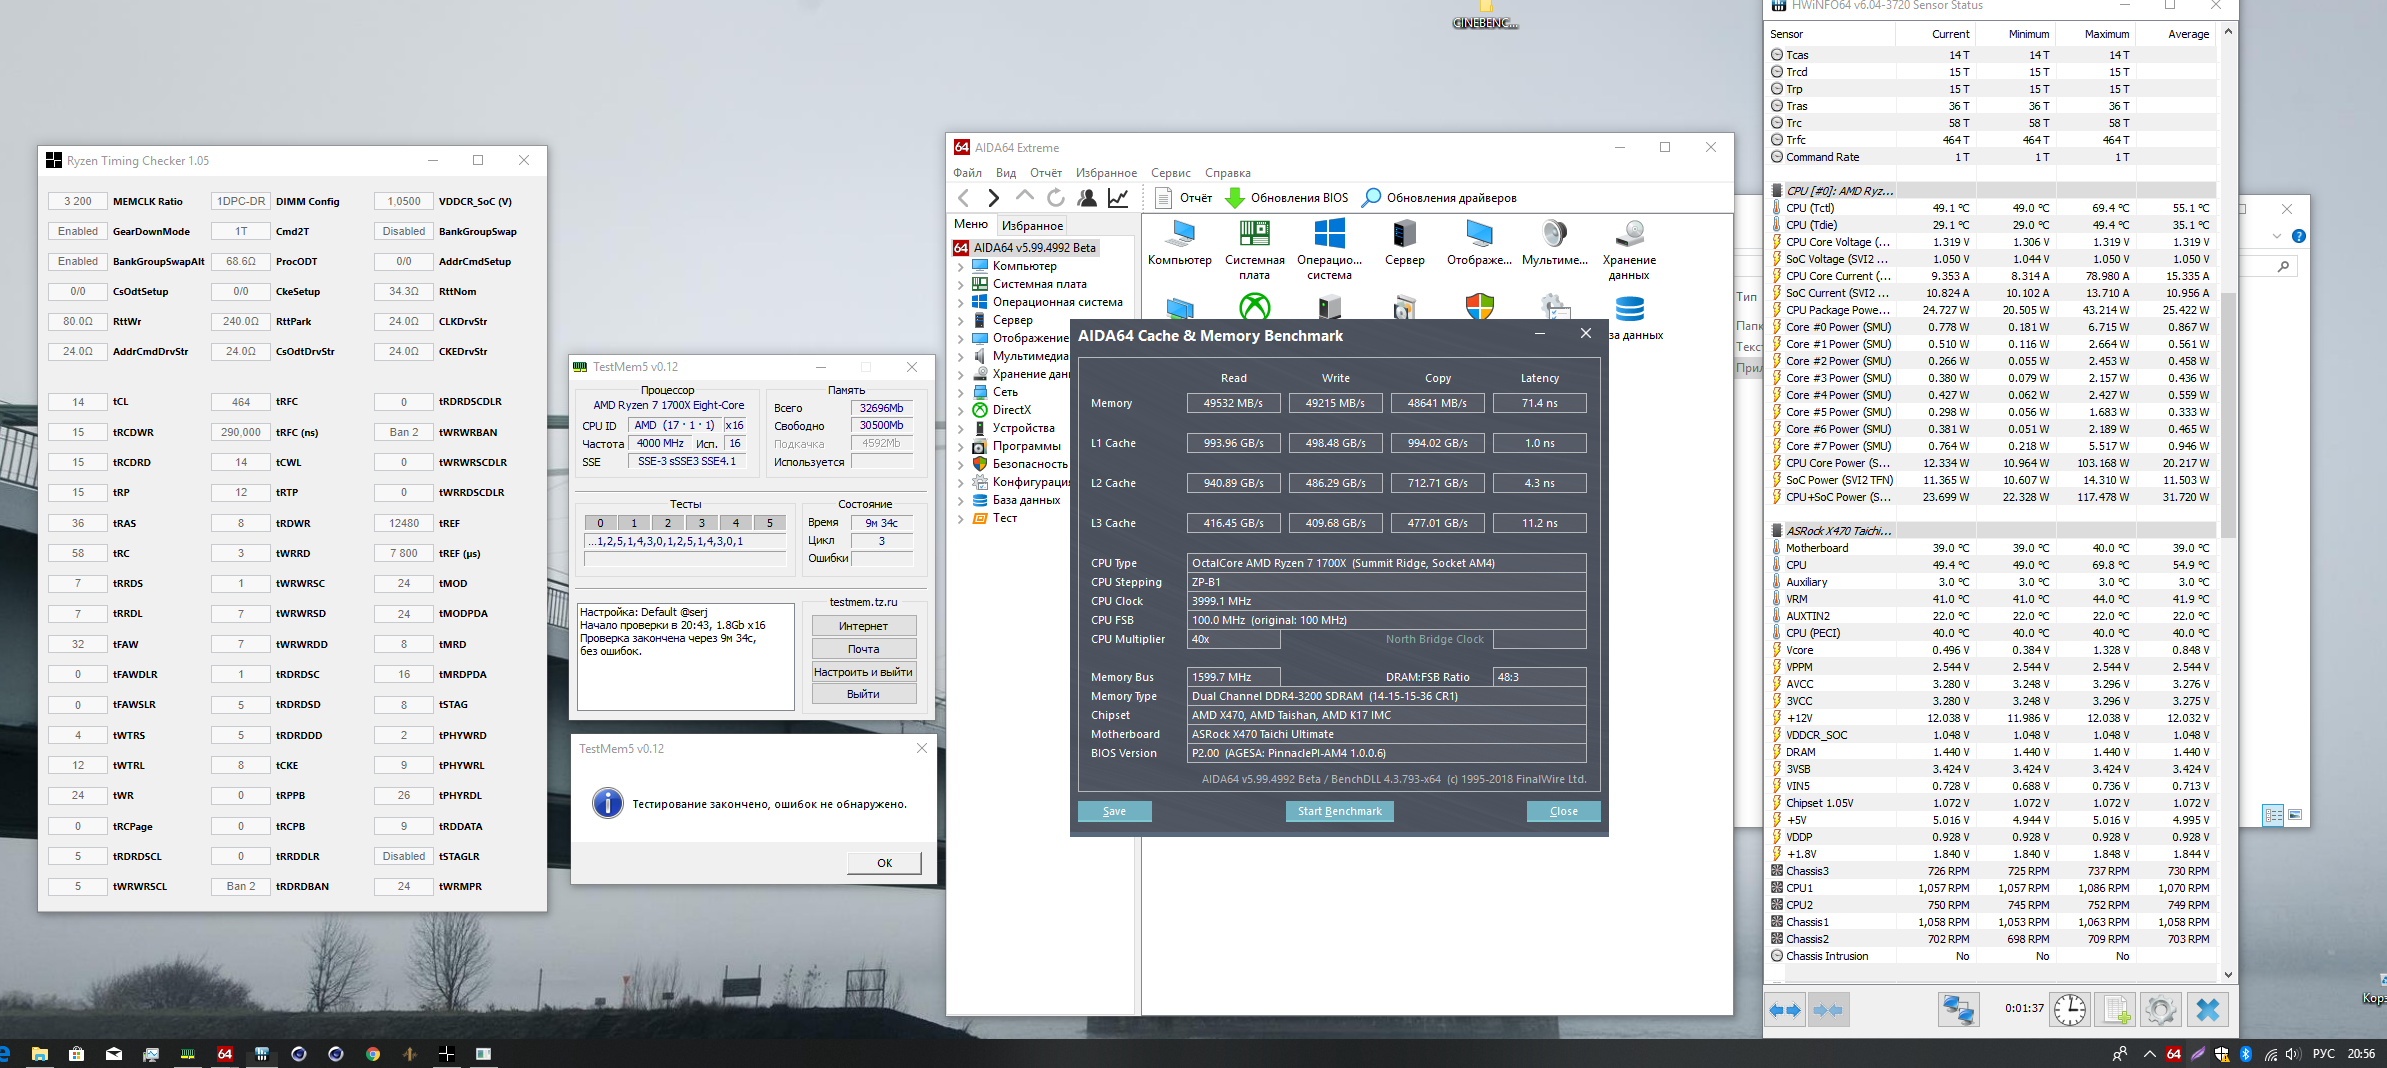
Task: Open the graph chart icon in AIDA64 toolbar
Action: [x=1118, y=198]
